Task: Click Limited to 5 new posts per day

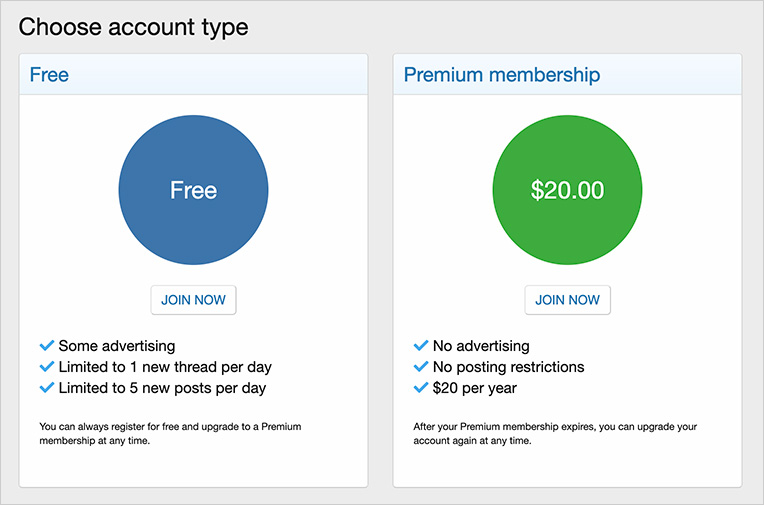Action: pos(162,388)
